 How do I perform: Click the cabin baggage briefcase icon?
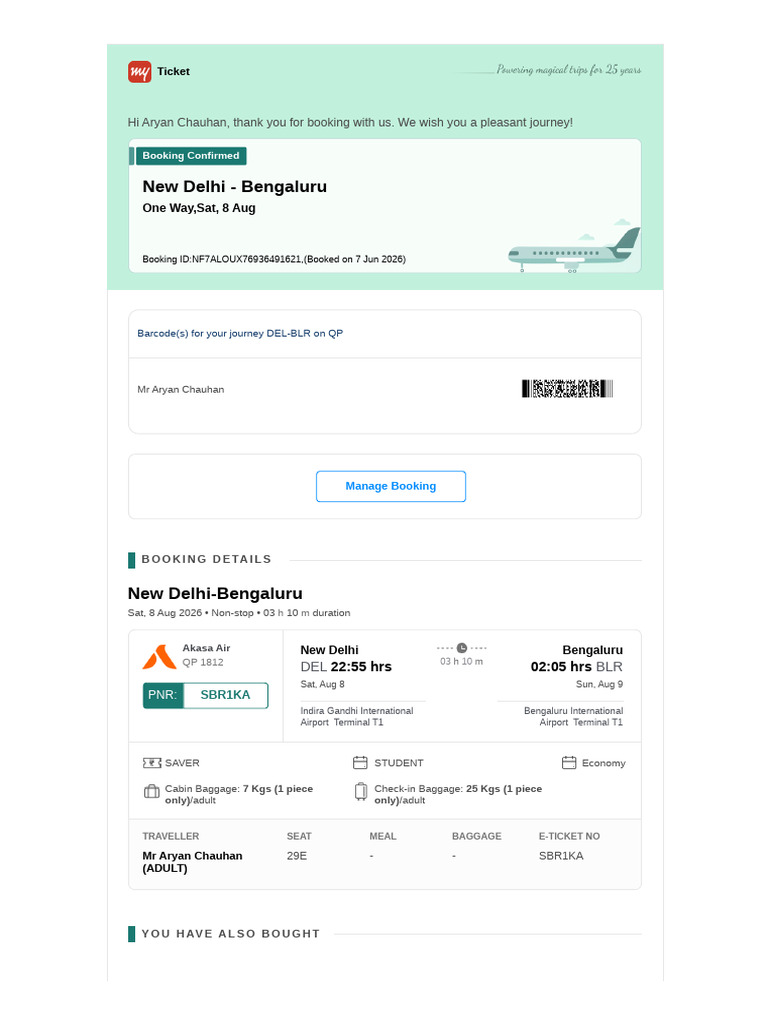152,792
